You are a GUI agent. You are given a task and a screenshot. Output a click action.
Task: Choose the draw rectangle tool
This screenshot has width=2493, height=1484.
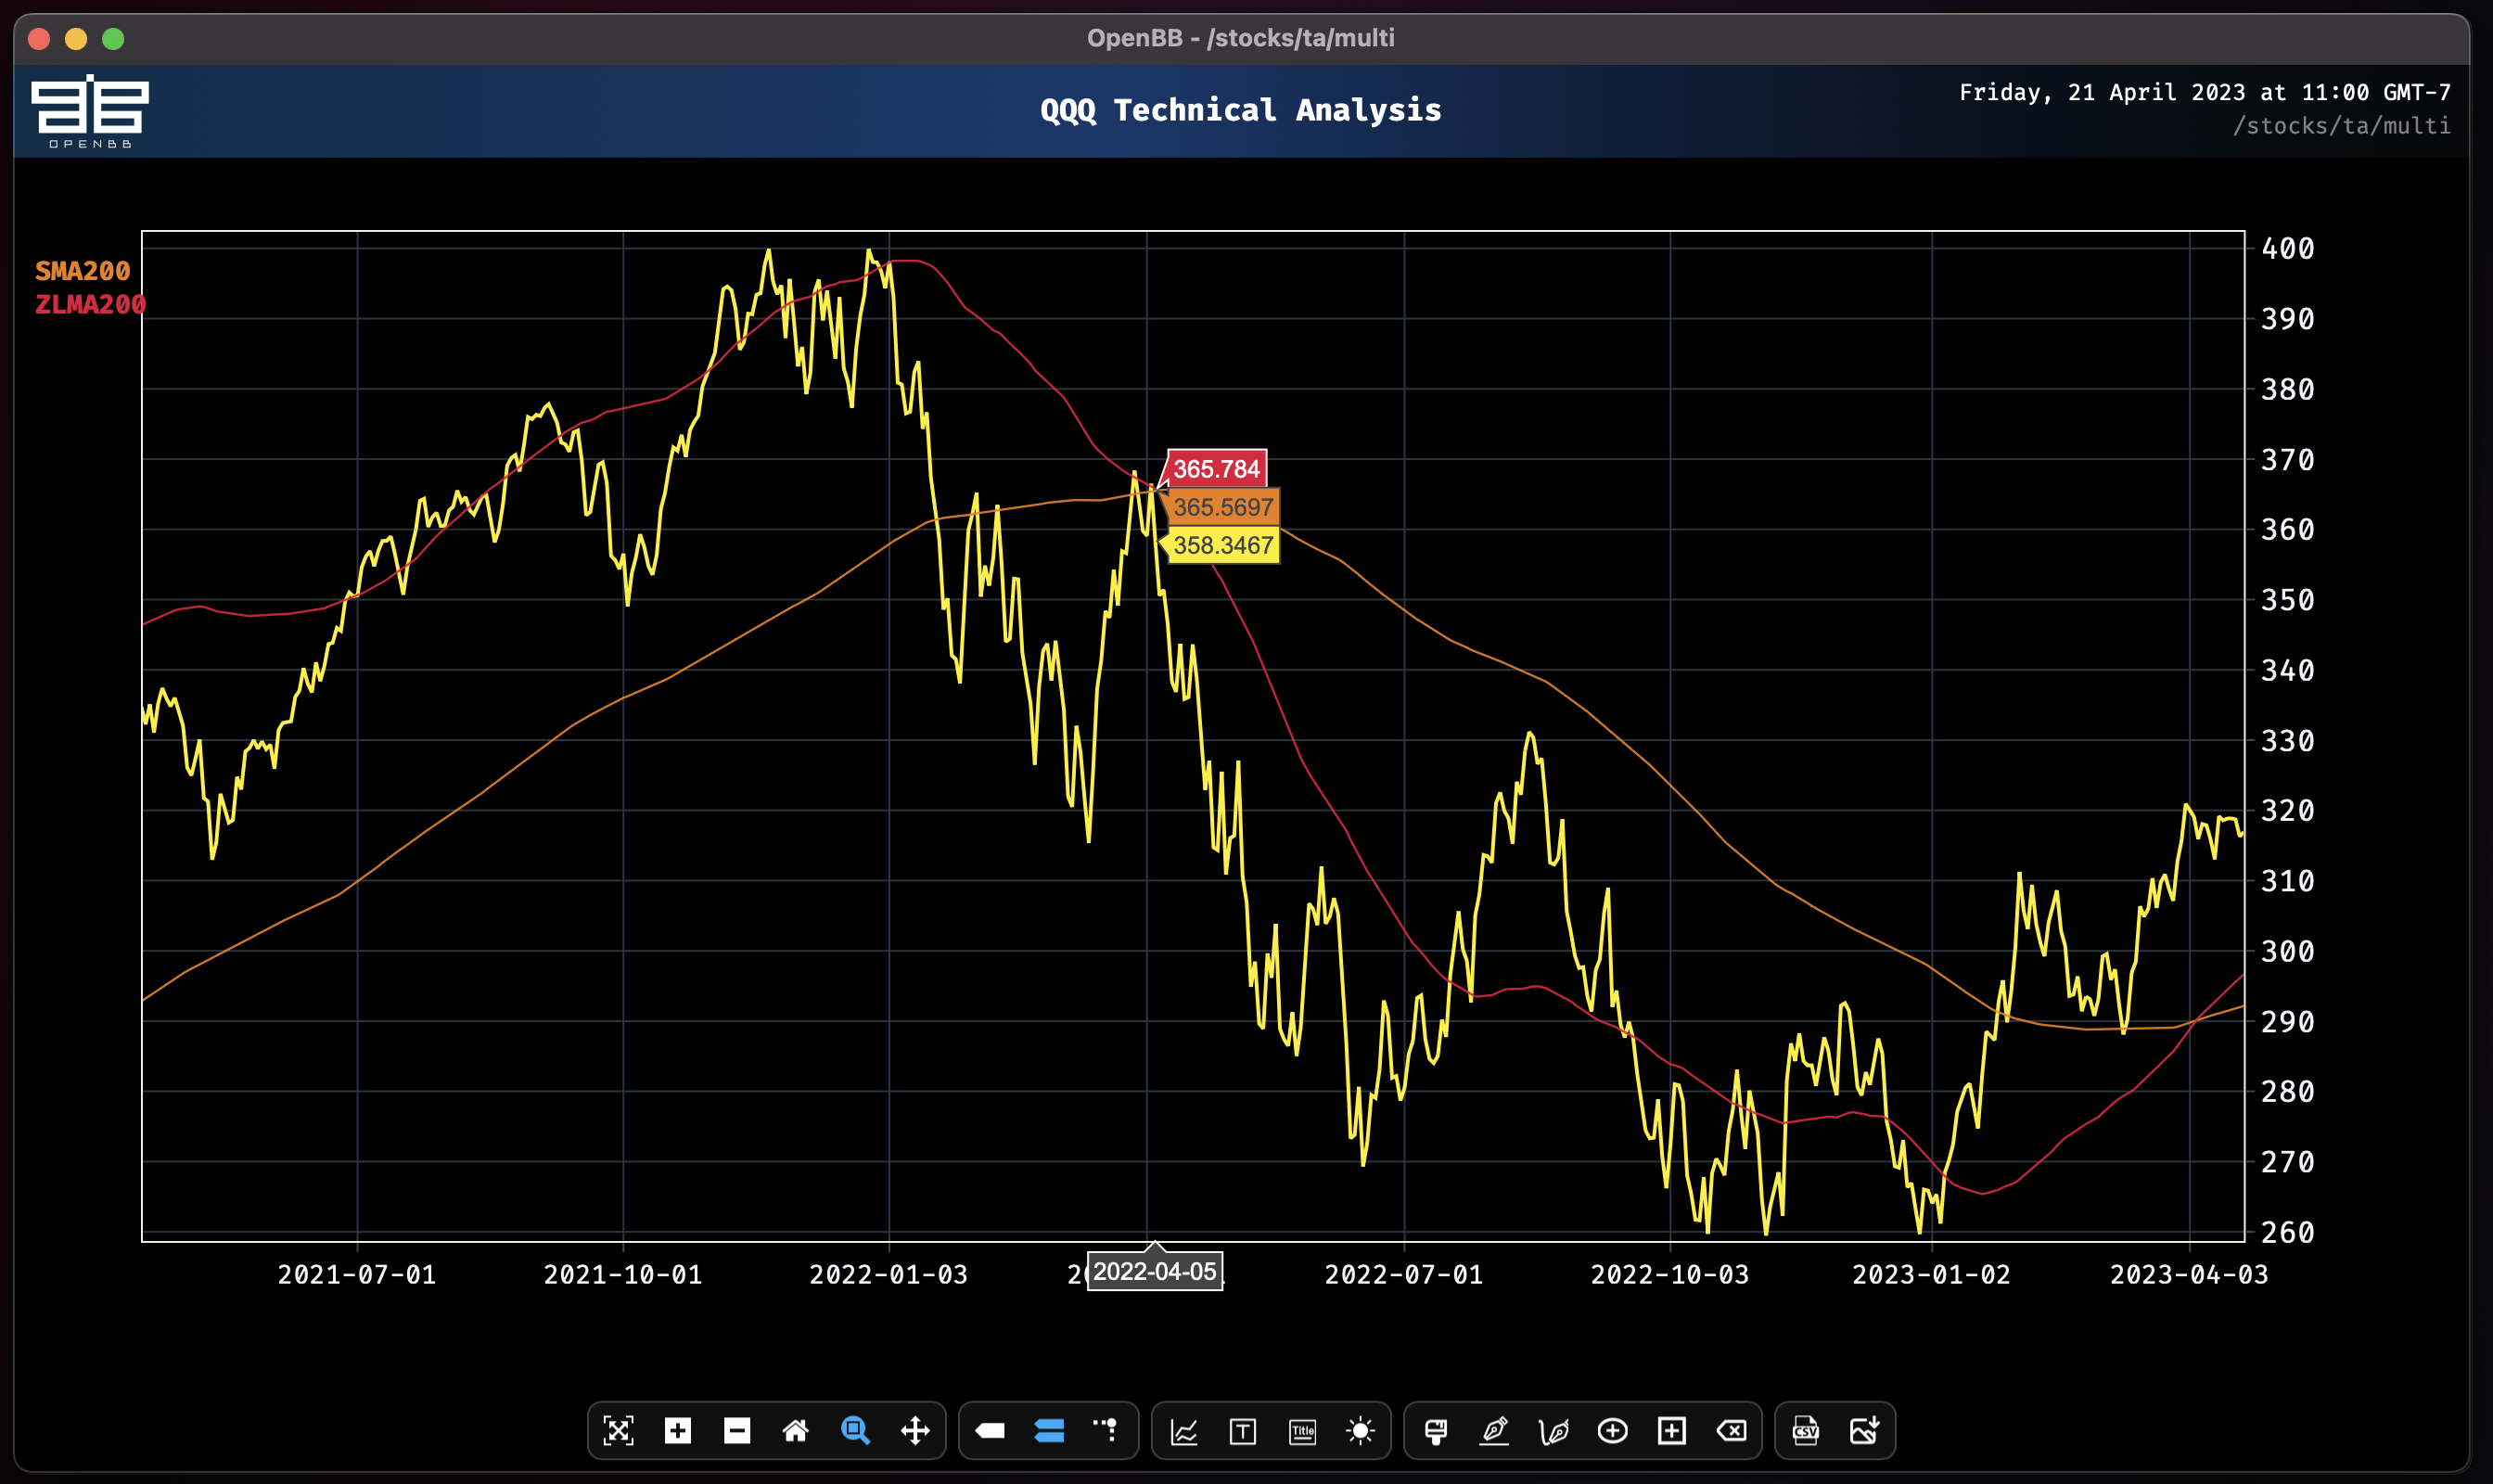[1672, 1431]
